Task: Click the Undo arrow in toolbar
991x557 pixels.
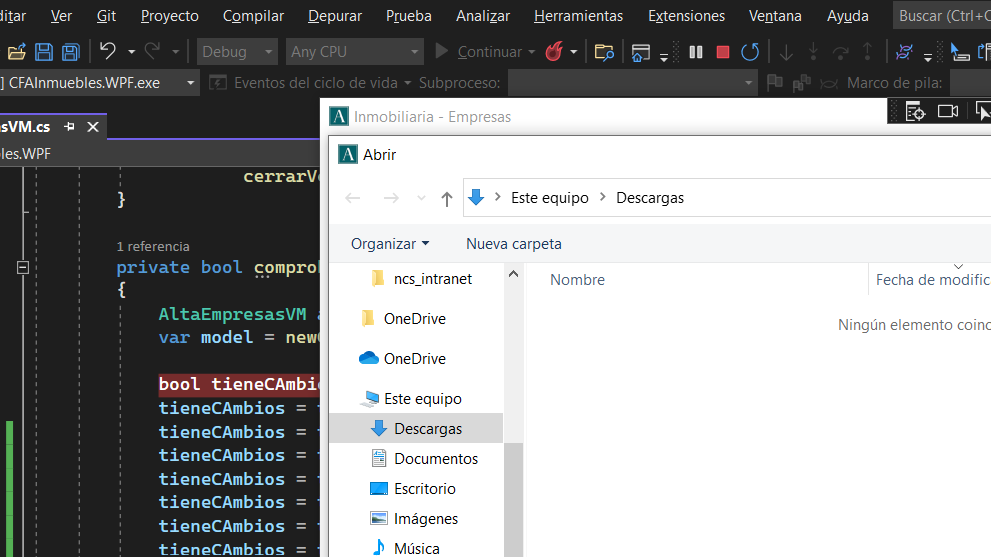Action: coord(108,52)
